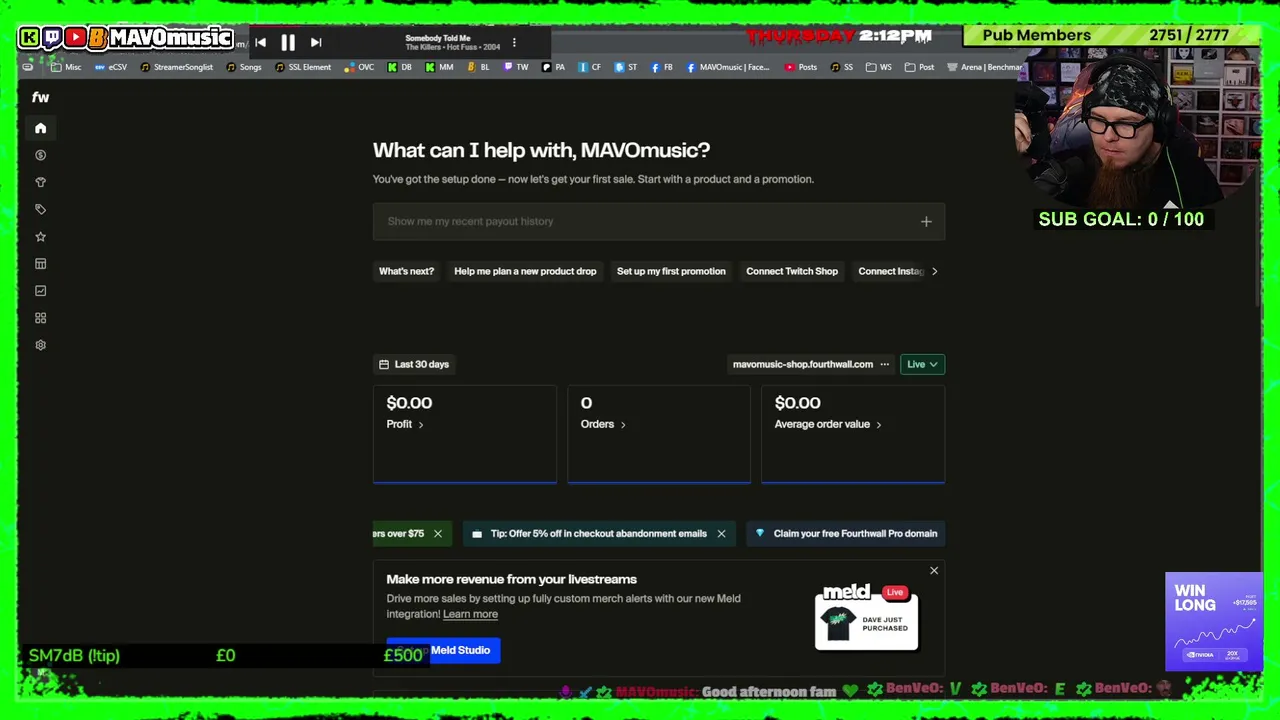Viewport: 1280px width, 720px height.
Task: Open the apps grid sidebar icon
Action: point(40,318)
